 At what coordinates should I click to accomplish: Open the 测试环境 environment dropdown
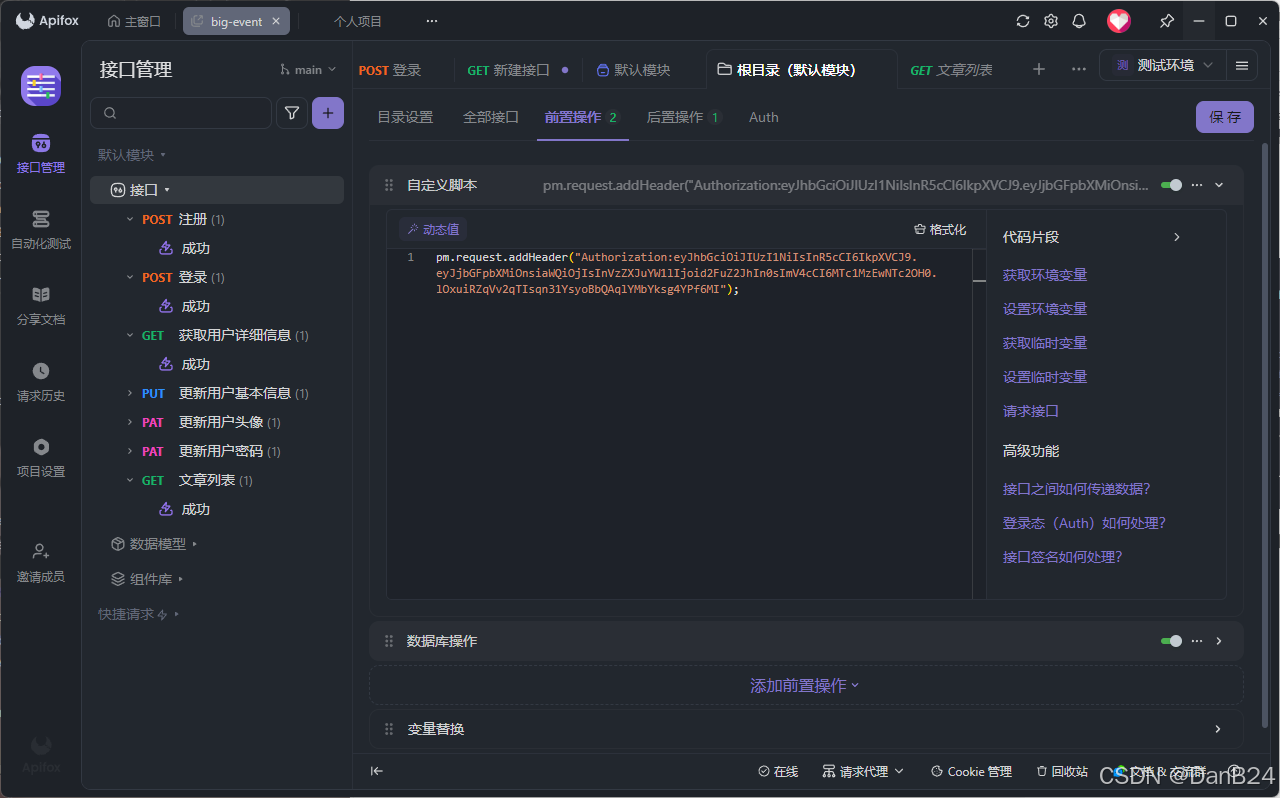(1163, 65)
